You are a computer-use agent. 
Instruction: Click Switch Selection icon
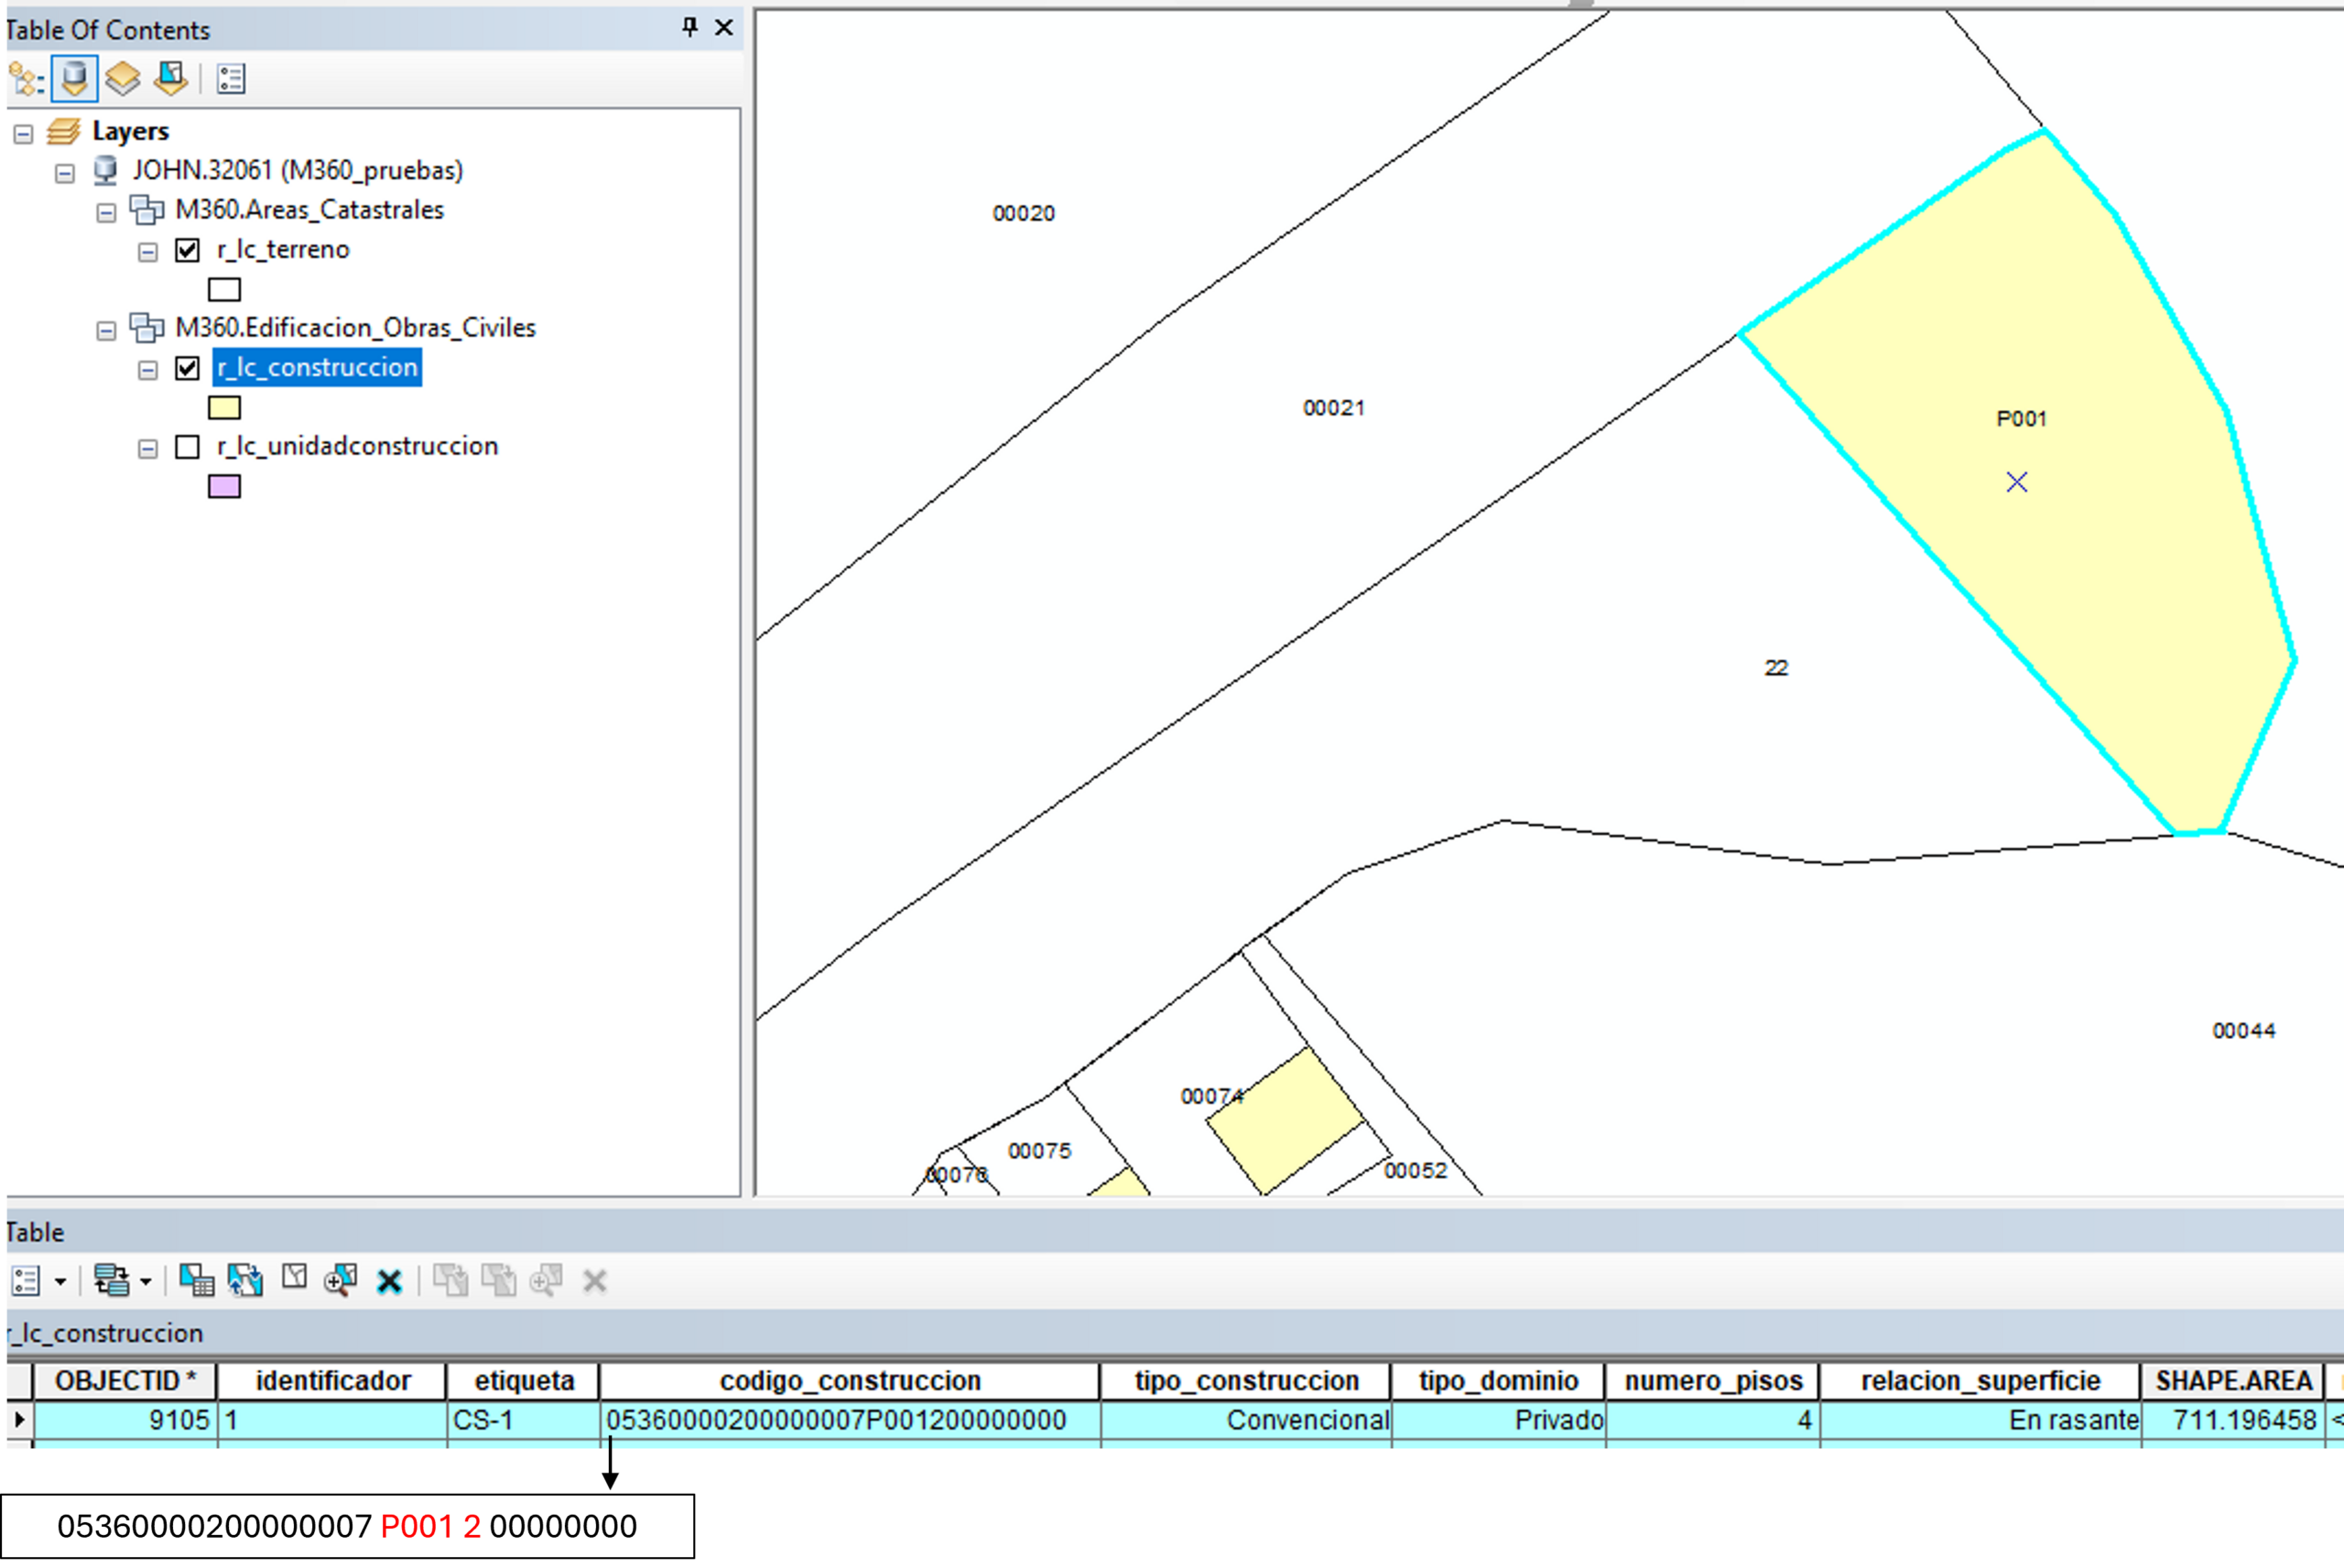coord(245,1280)
